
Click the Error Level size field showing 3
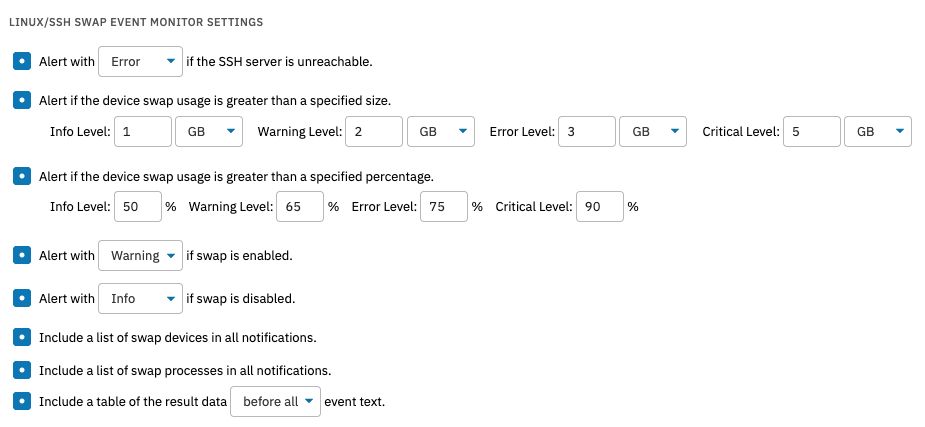pos(586,132)
